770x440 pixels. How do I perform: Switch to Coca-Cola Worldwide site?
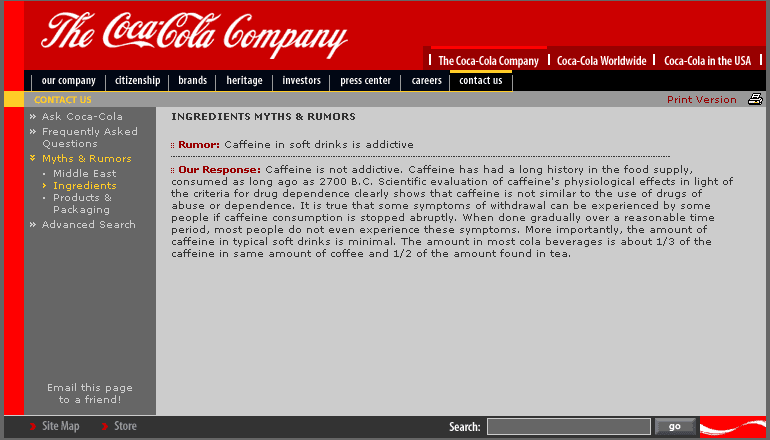tap(602, 61)
